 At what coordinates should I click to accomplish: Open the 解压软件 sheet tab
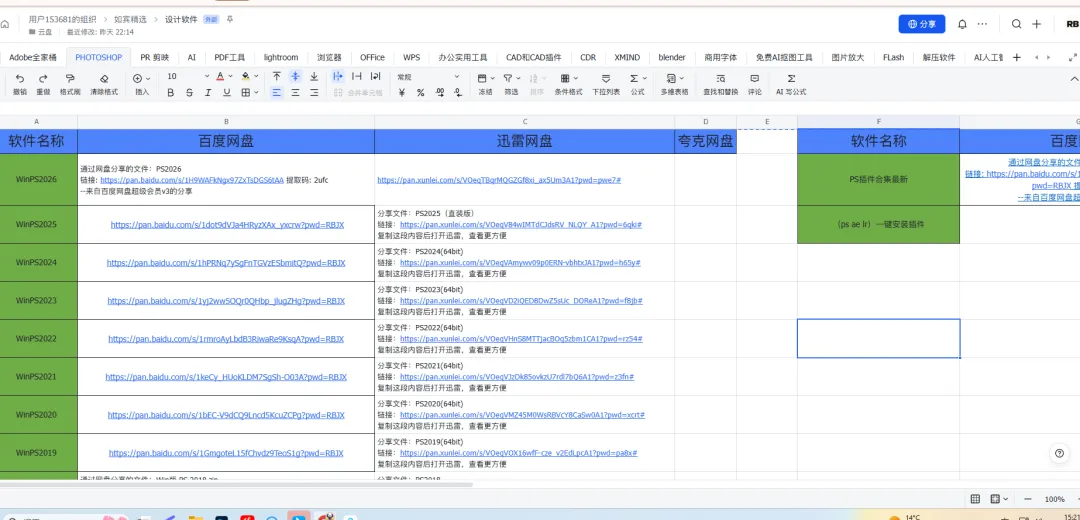[939, 58]
